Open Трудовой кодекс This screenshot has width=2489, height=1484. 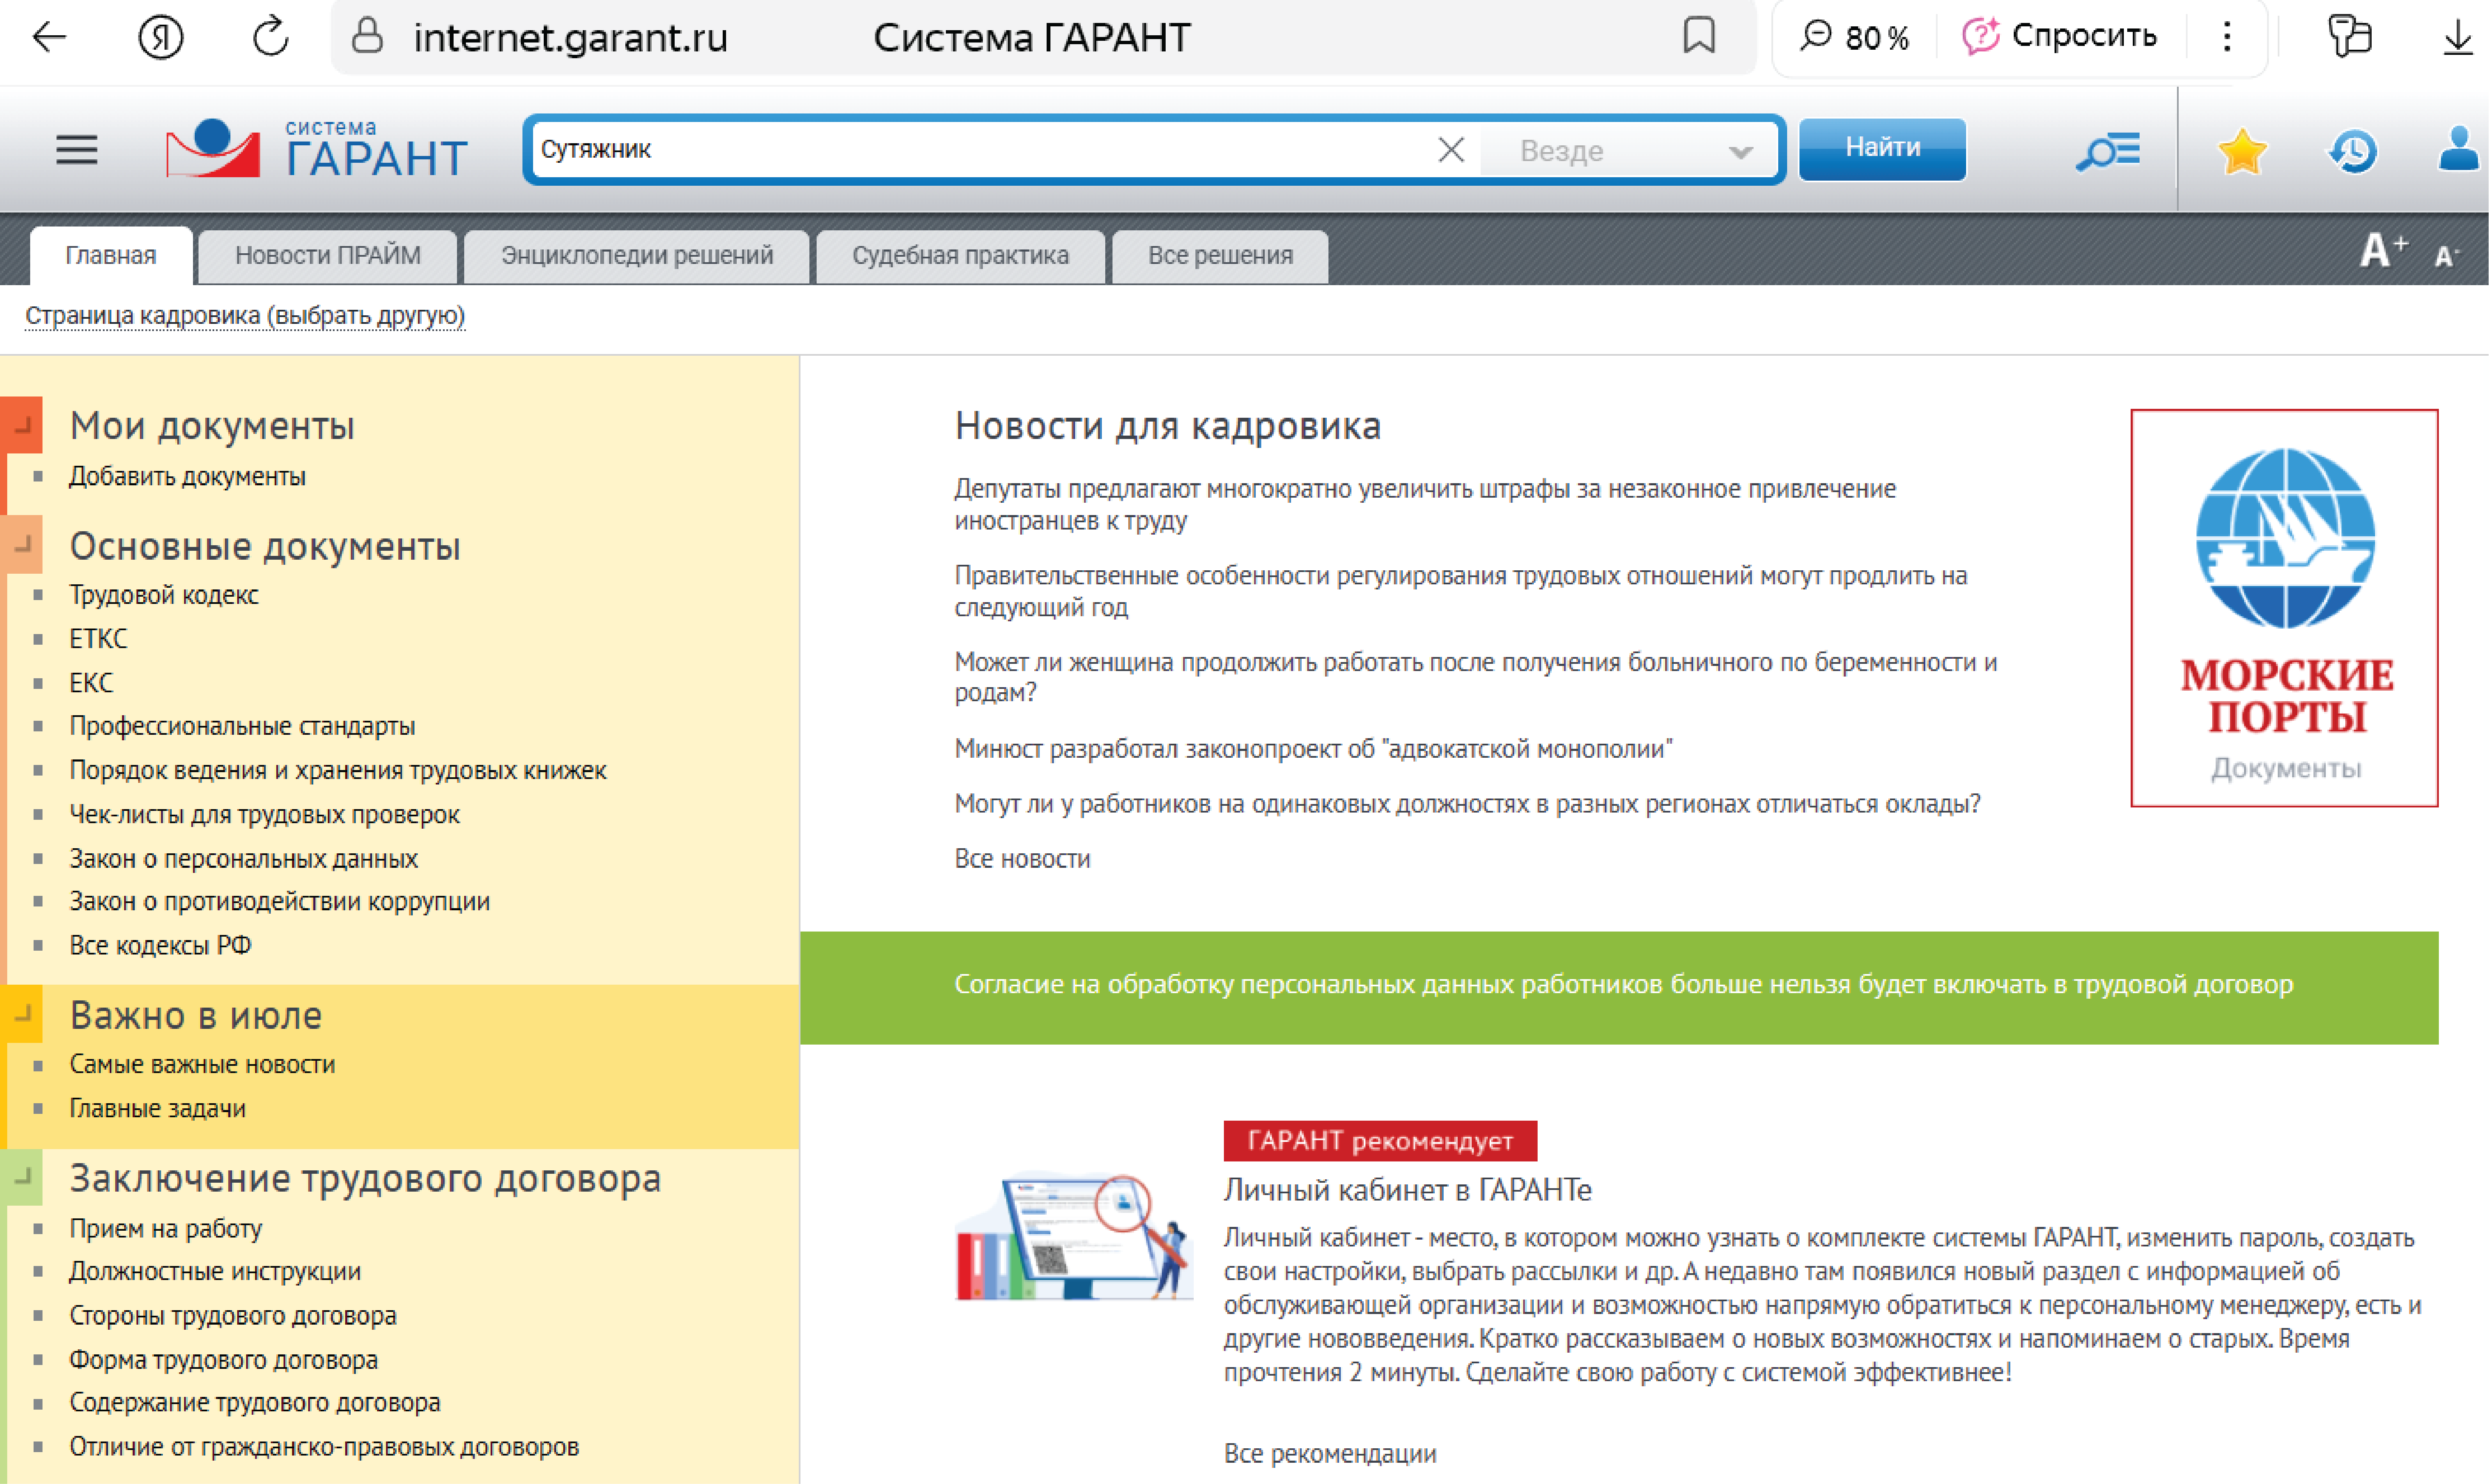pyautogui.click(x=164, y=595)
